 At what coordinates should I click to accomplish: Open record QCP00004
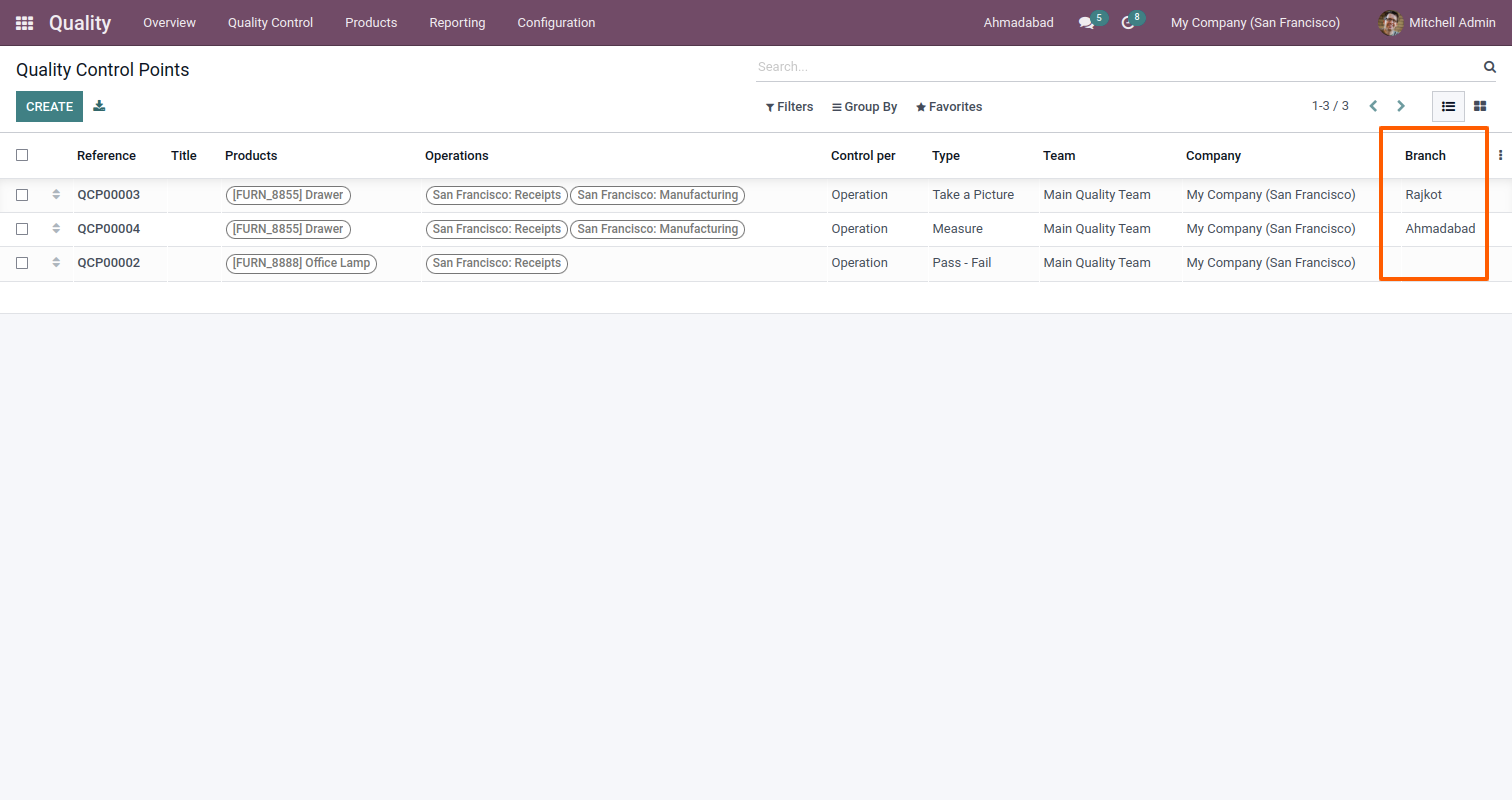(x=109, y=229)
